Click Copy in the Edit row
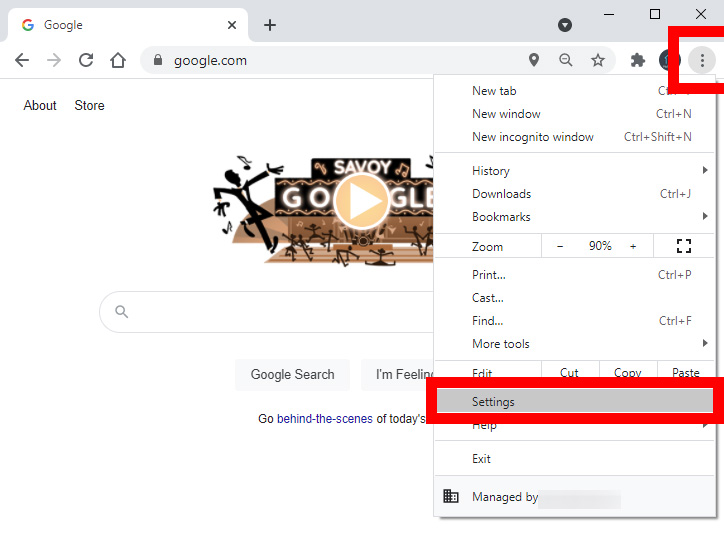Viewport: 724px width, 544px height. (628, 371)
